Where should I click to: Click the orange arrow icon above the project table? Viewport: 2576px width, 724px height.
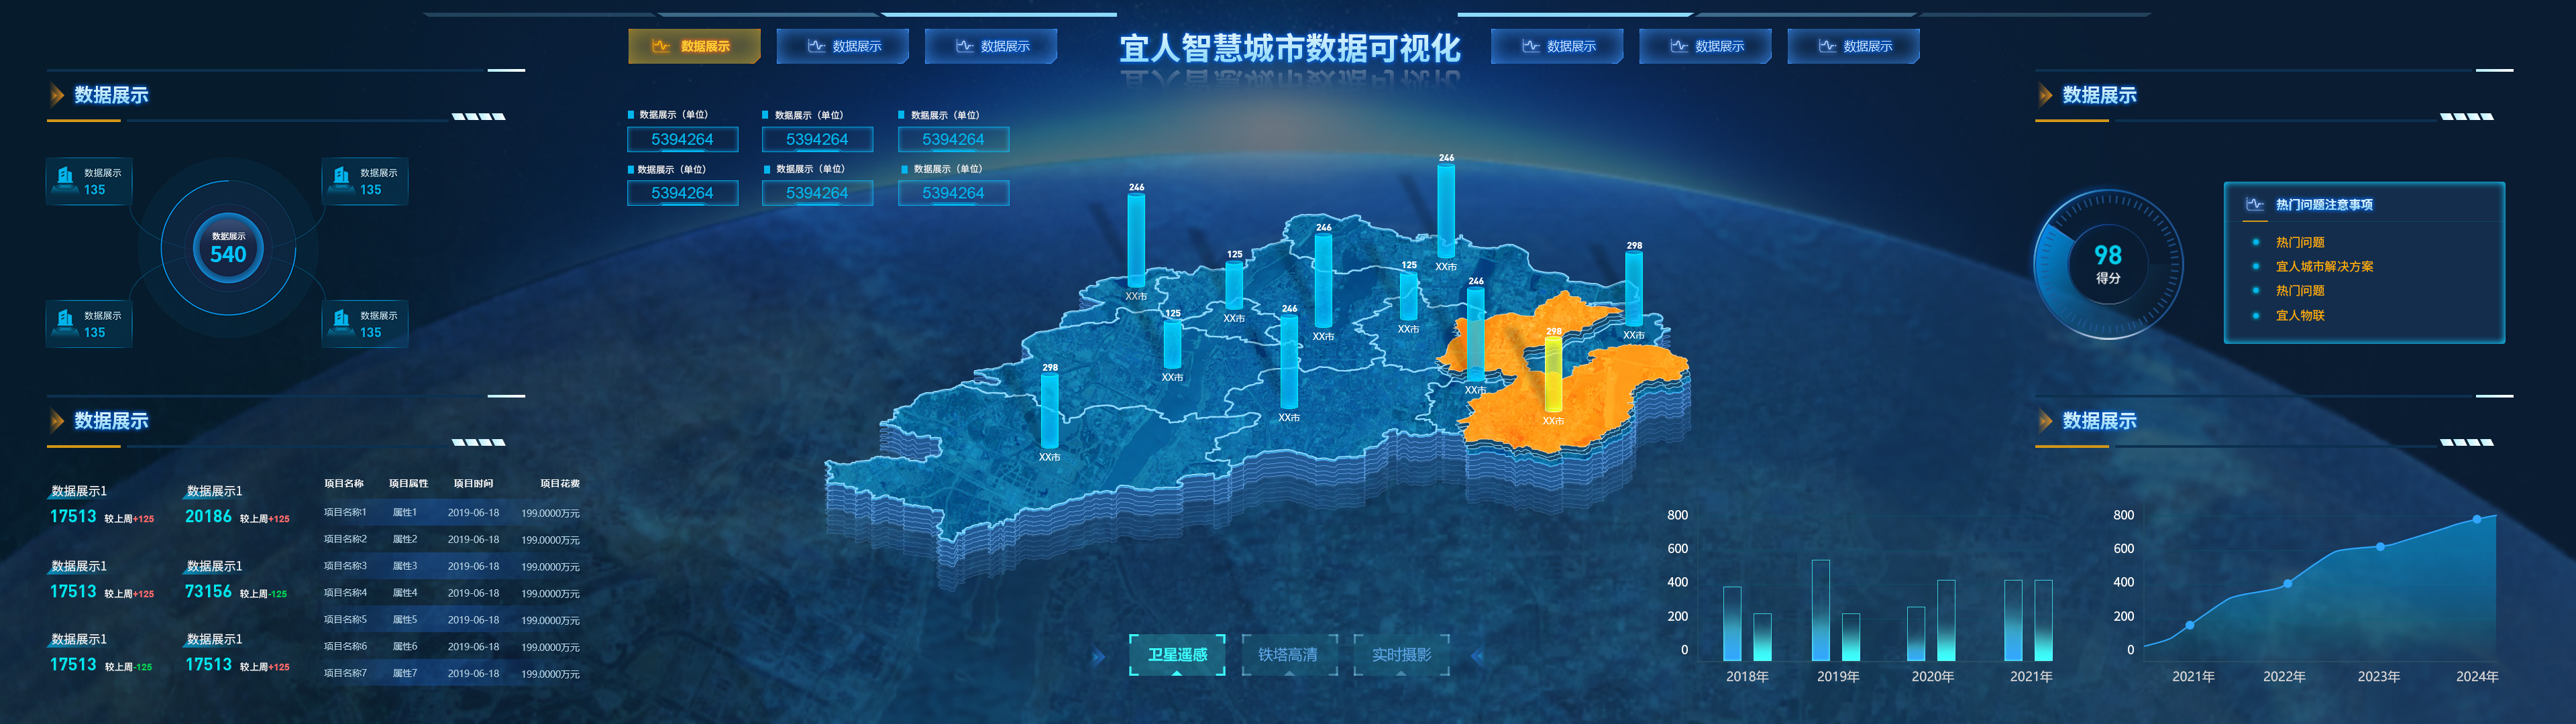57,421
